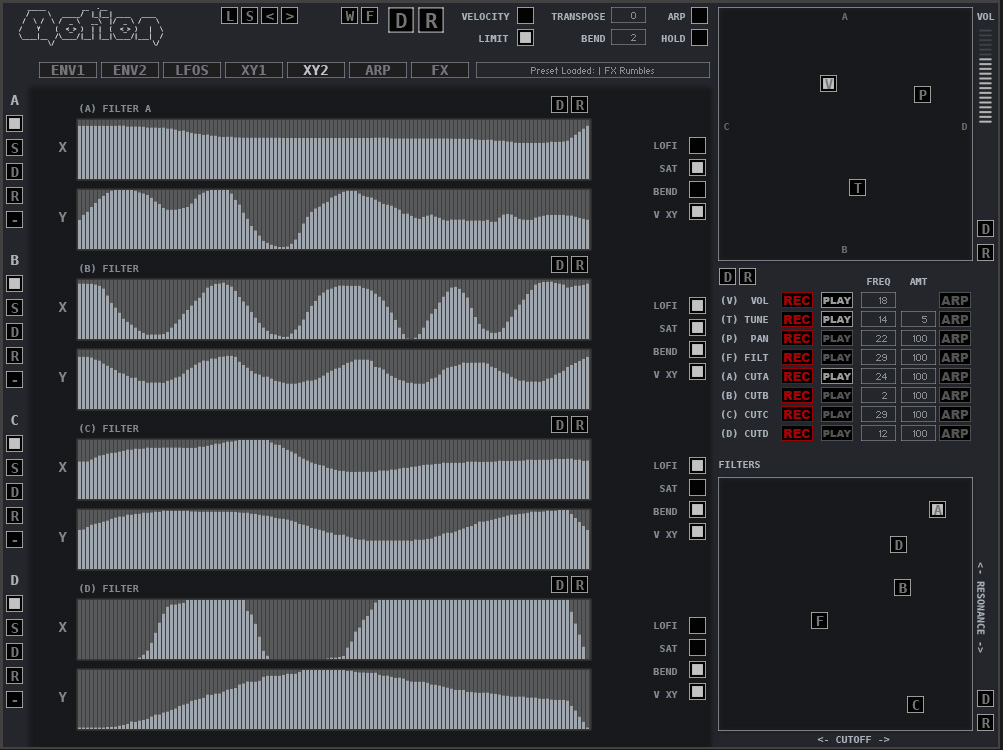Click the W button in top toolbar
The width and height of the screenshot is (1003, 750).
coord(349,15)
